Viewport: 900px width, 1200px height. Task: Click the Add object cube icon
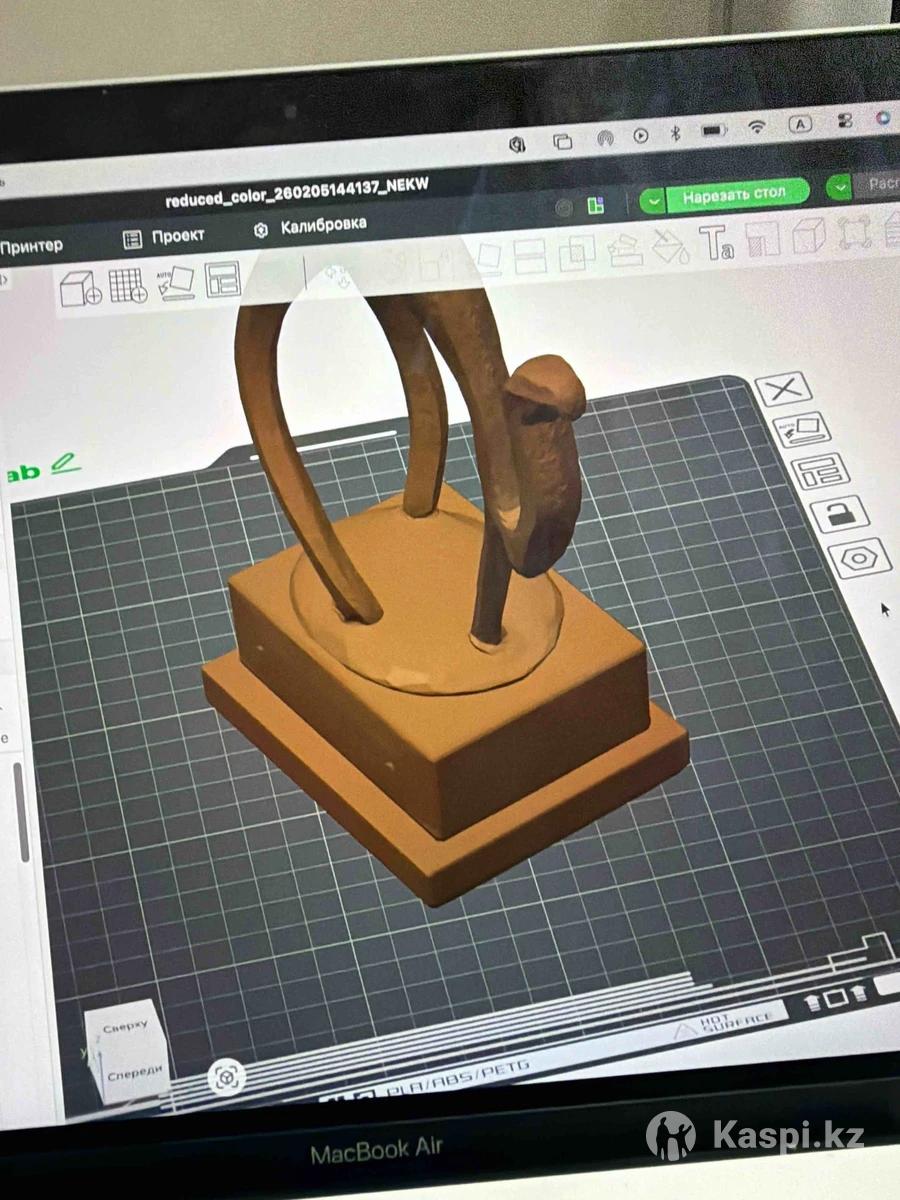(80, 289)
